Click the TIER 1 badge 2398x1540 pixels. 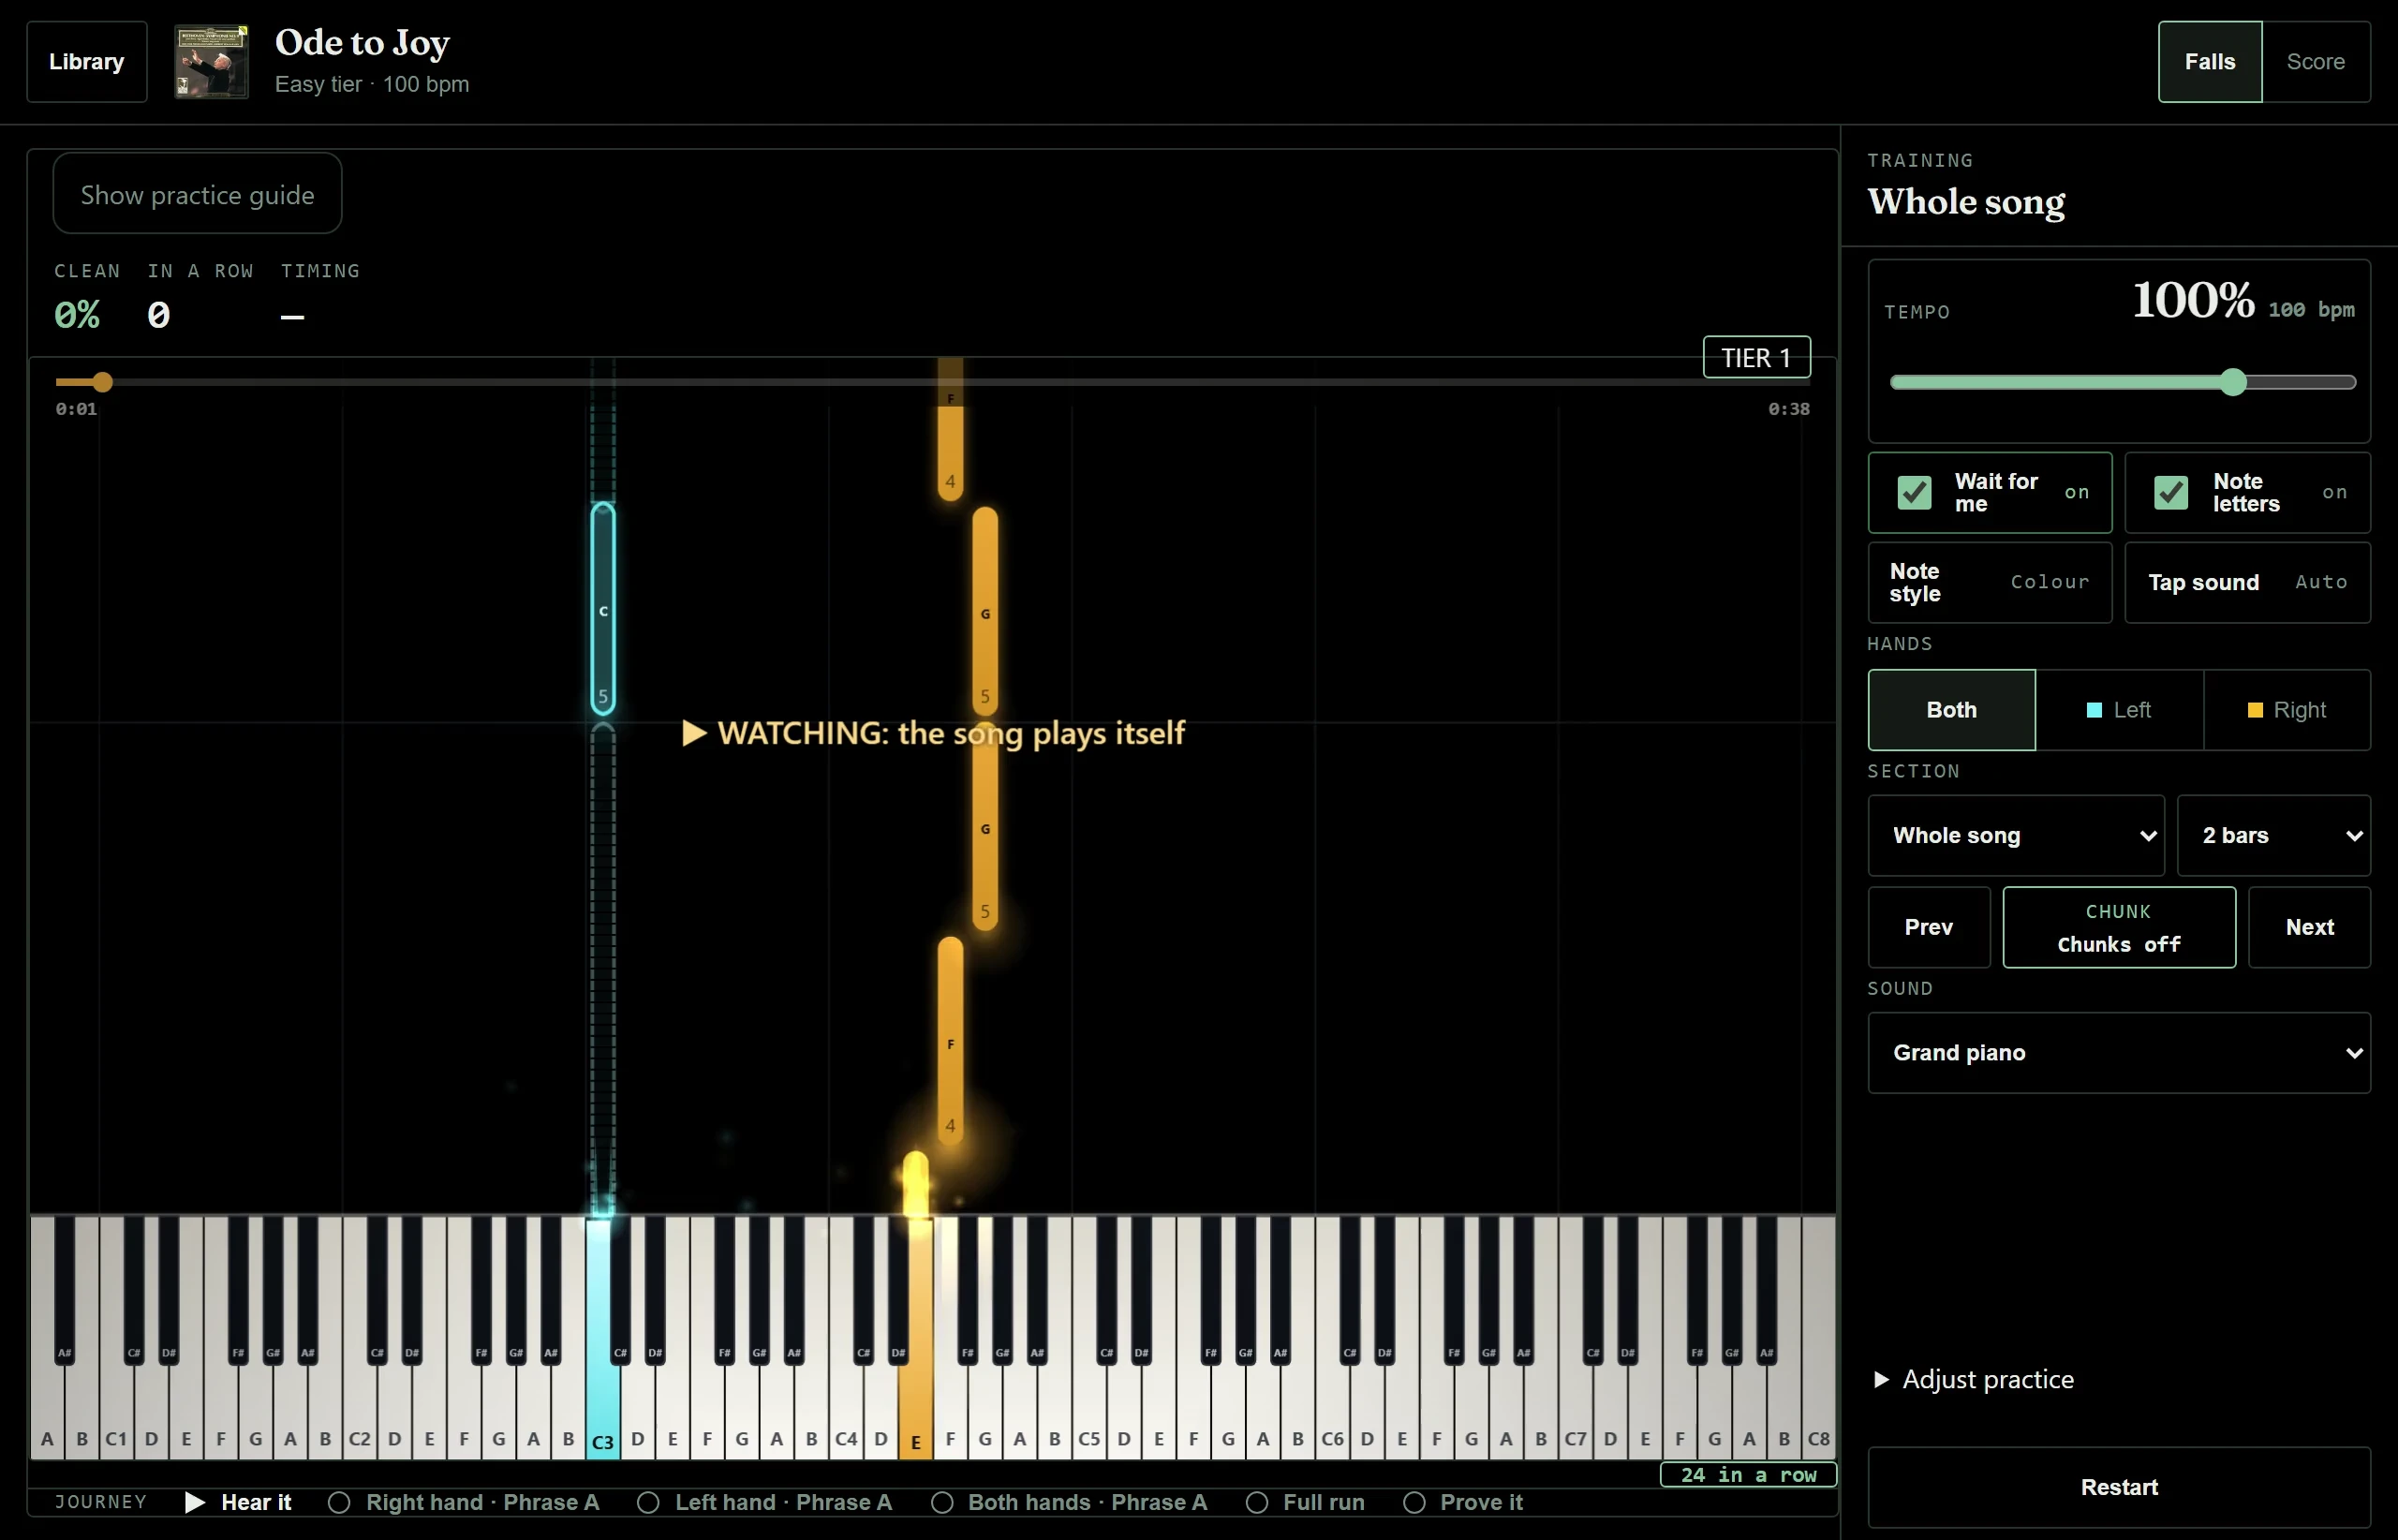pos(1756,358)
